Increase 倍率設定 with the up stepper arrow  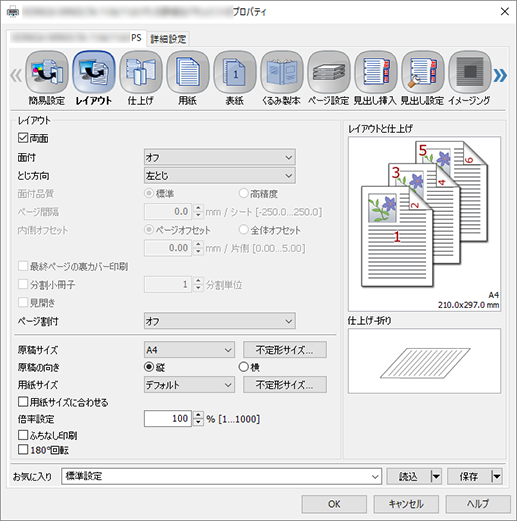[198, 415]
